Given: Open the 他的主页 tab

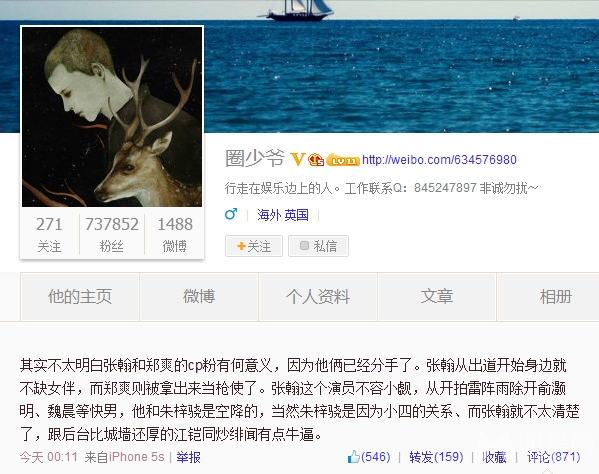Looking at the screenshot, I should 80,296.
